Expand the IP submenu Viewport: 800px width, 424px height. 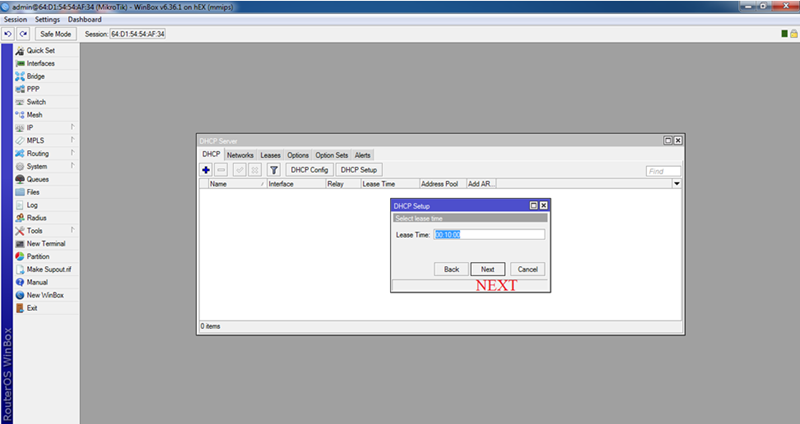coord(30,128)
